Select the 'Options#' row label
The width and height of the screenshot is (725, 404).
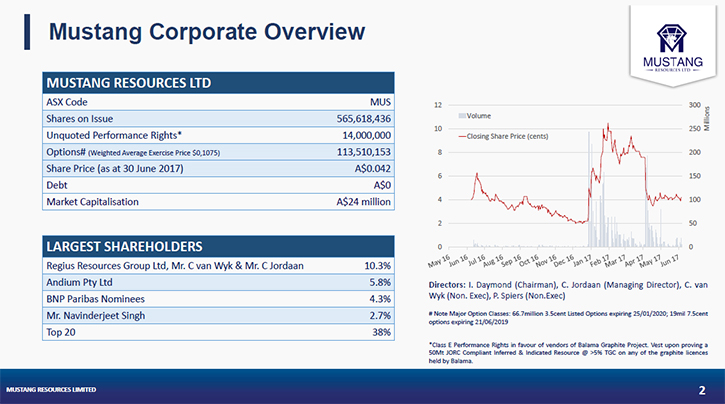(x=66, y=152)
